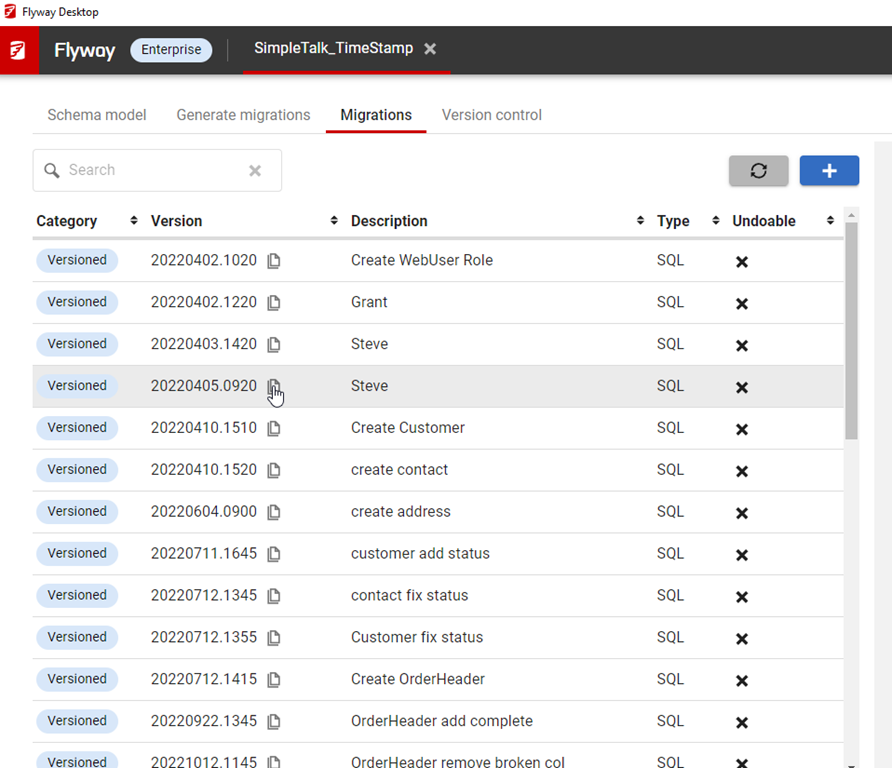Close the SimpleTalk_TimeStamp project tab
This screenshot has width=892, height=768.
[x=430, y=49]
